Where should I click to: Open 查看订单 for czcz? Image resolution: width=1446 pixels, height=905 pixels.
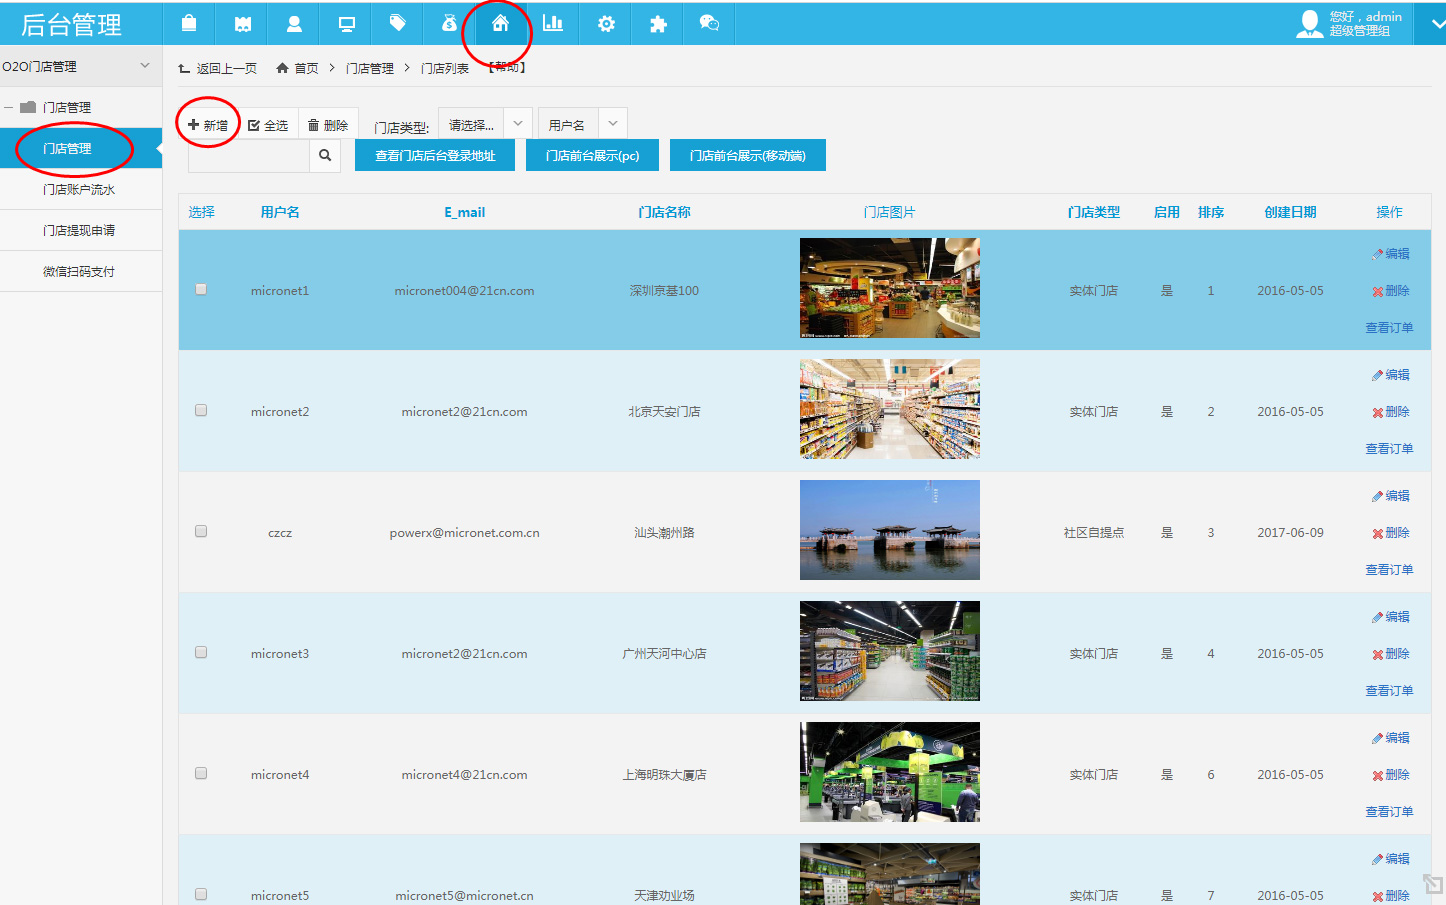pyautogui.click(x=1389, y=570)
